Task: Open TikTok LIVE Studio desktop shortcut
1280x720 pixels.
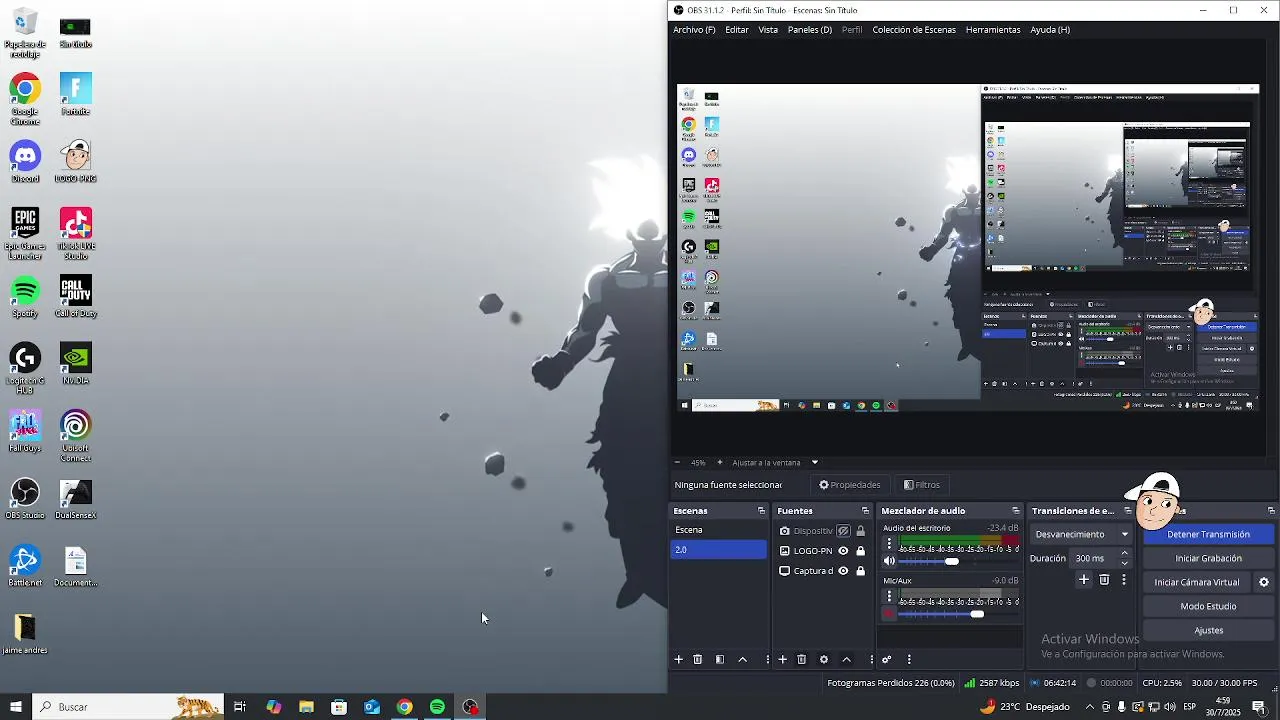Action: point(75,233)
